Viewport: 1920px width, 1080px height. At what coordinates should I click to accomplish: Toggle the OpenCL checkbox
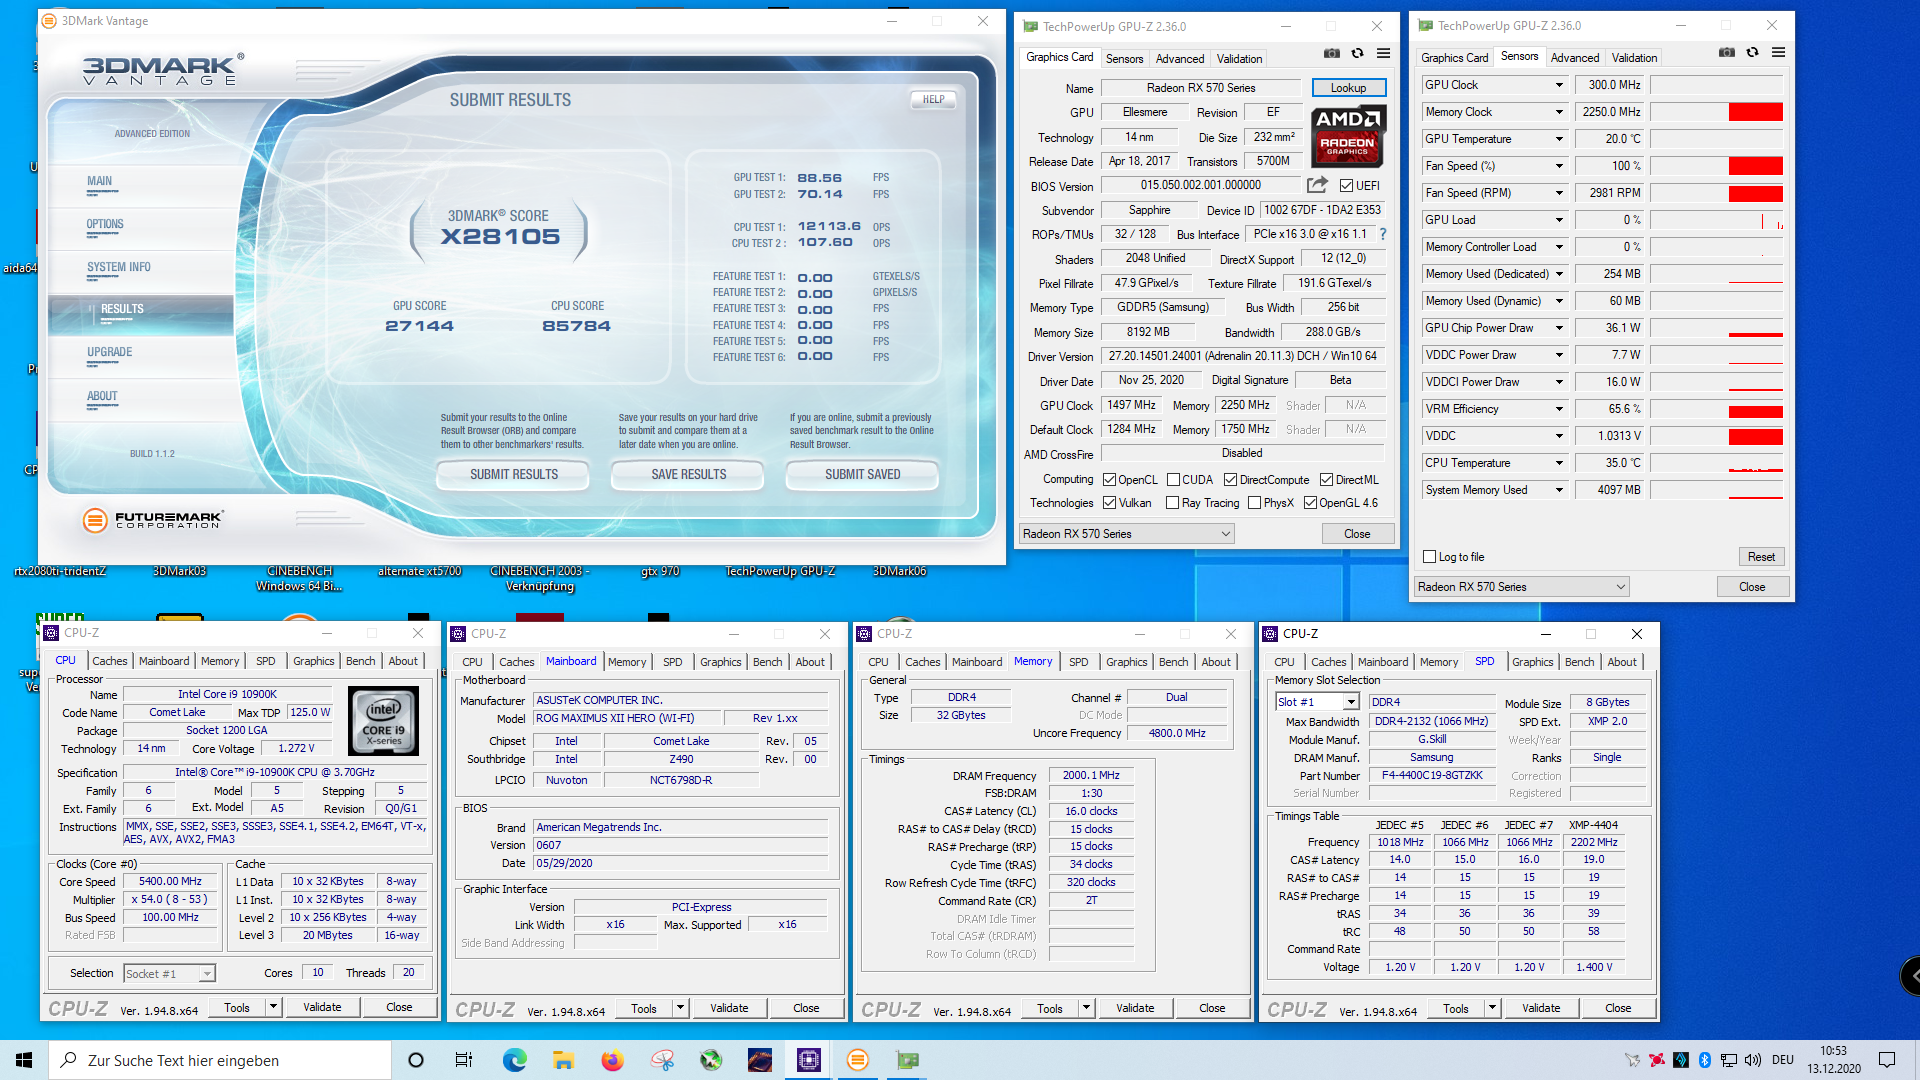coord(1109,480)
